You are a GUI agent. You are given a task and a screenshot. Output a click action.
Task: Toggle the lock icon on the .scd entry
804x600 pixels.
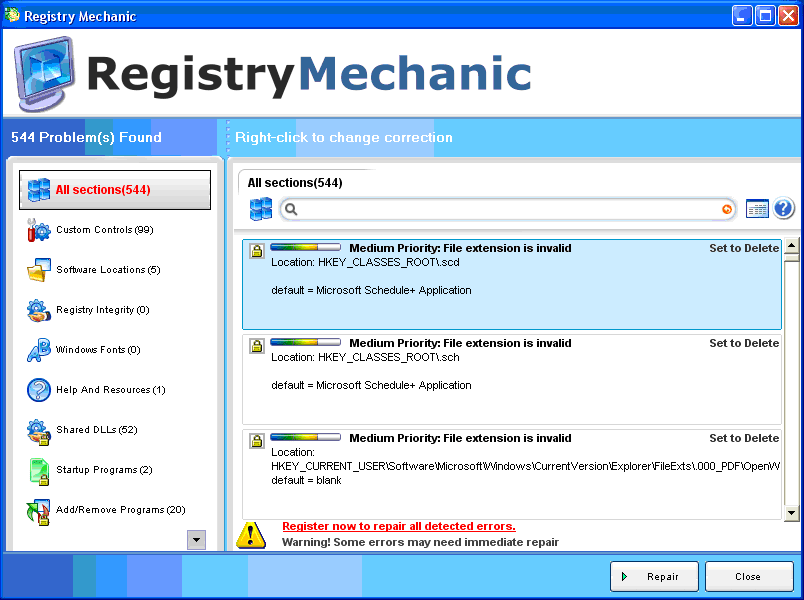pos(257,251)
